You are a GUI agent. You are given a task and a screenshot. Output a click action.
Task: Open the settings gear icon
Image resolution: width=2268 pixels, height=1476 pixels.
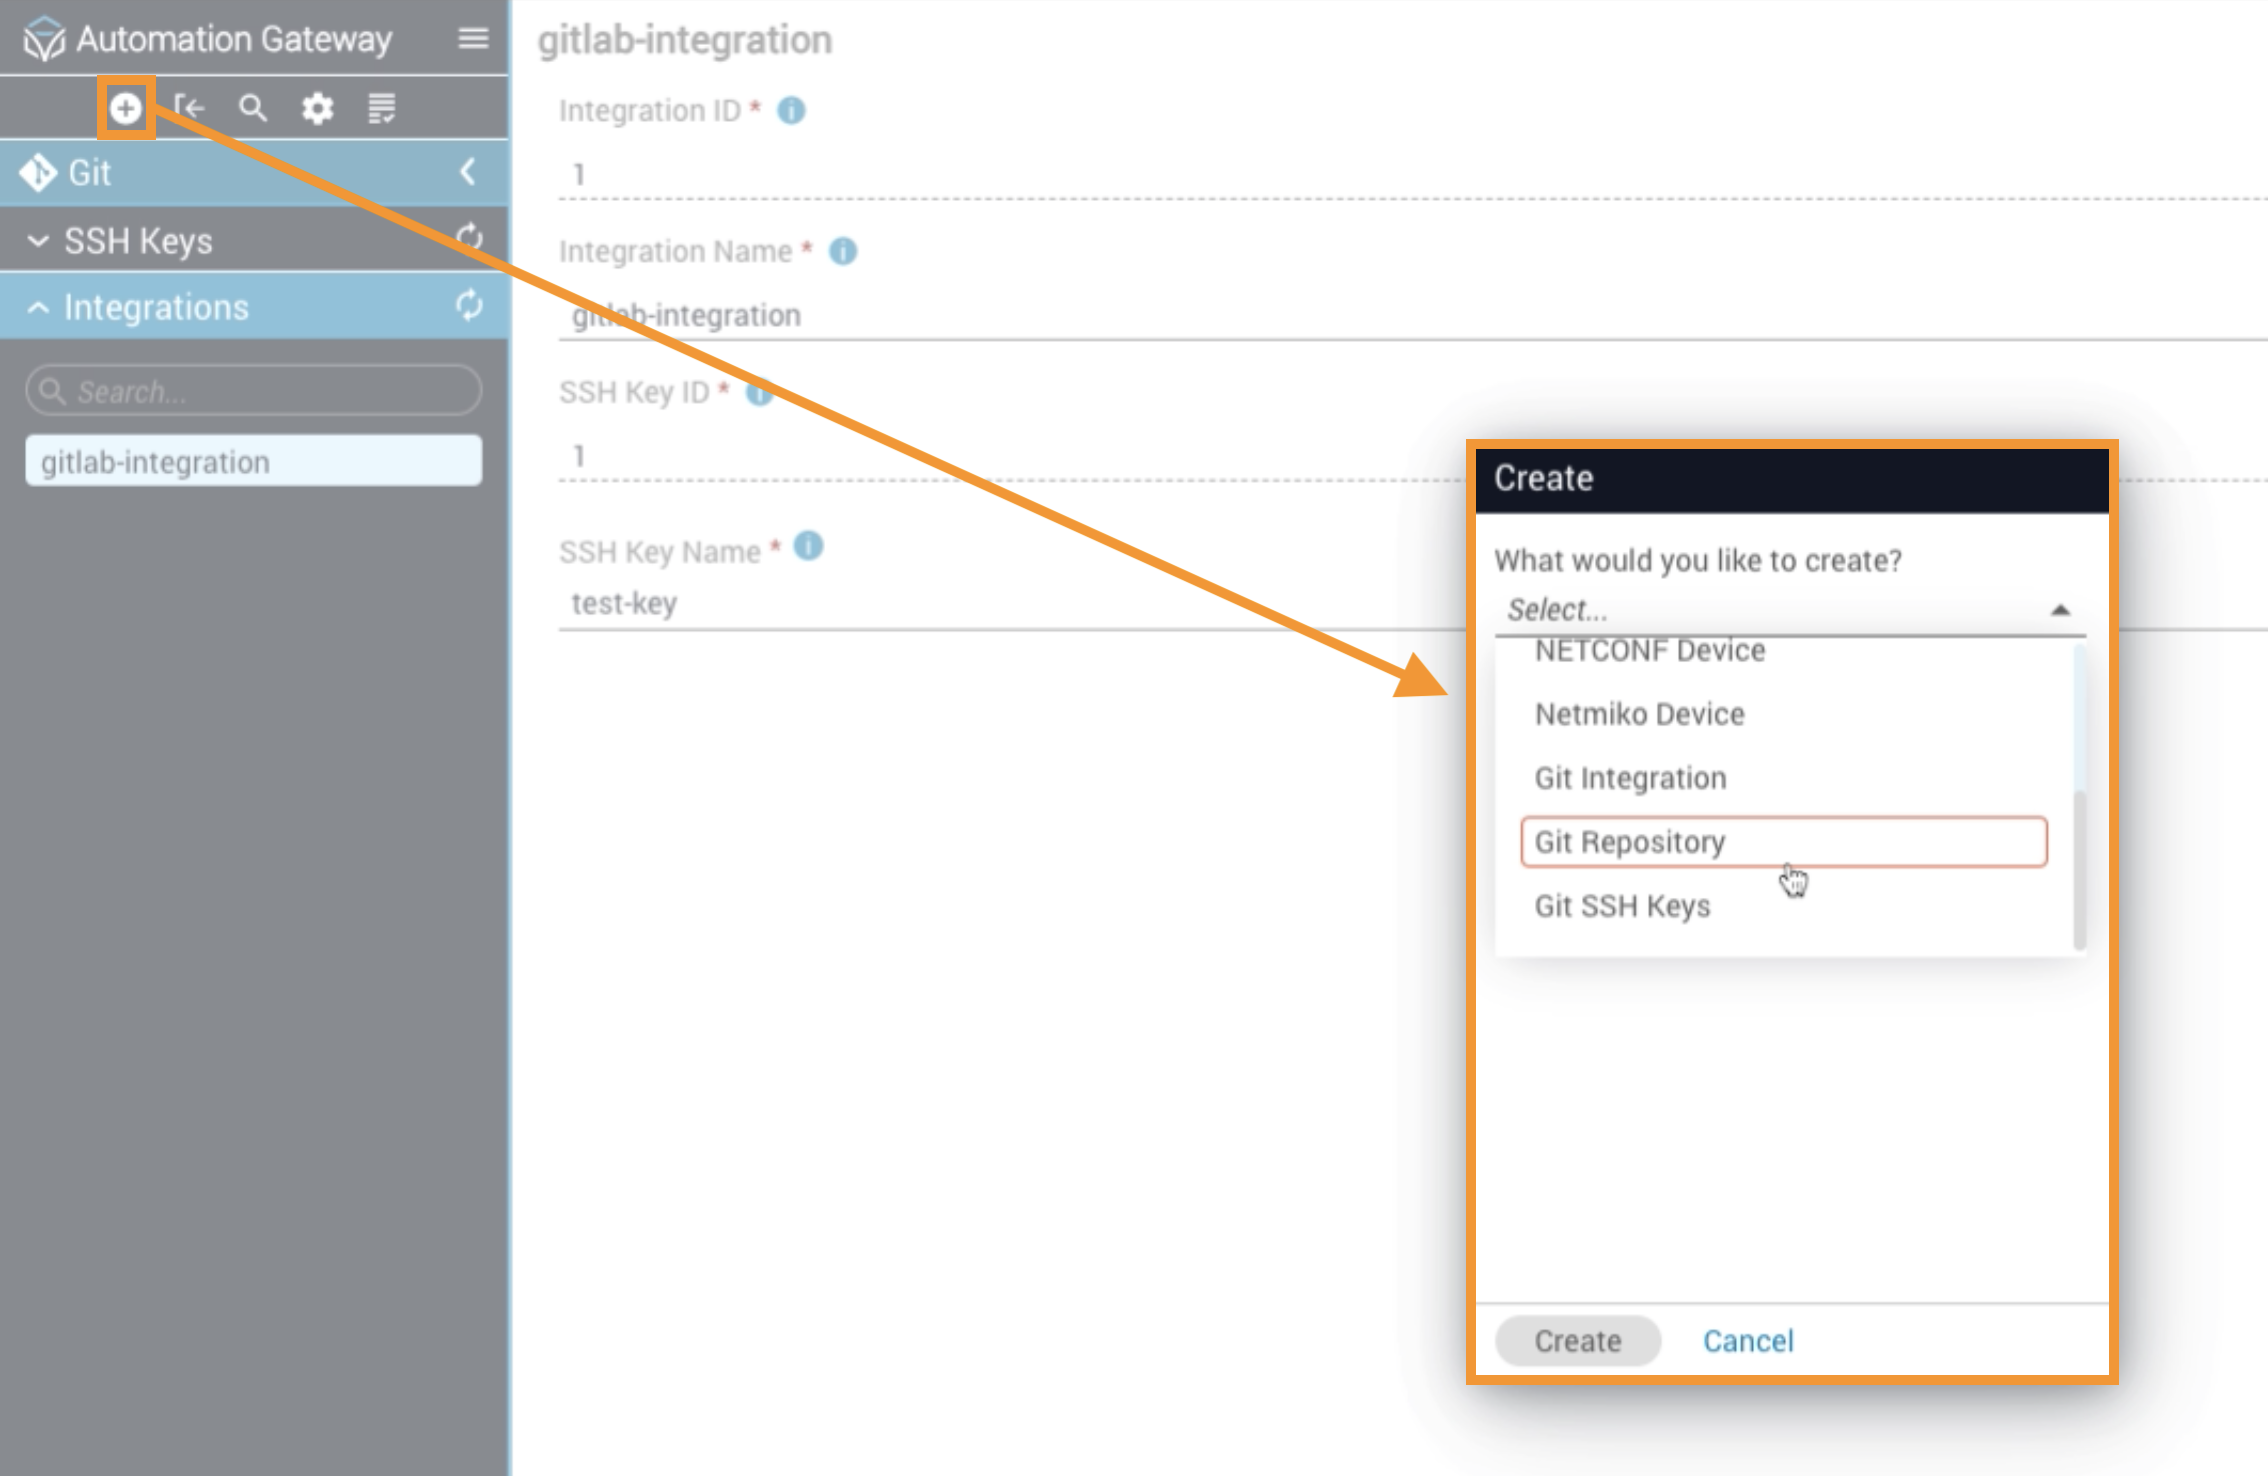[x=317, y=108]
